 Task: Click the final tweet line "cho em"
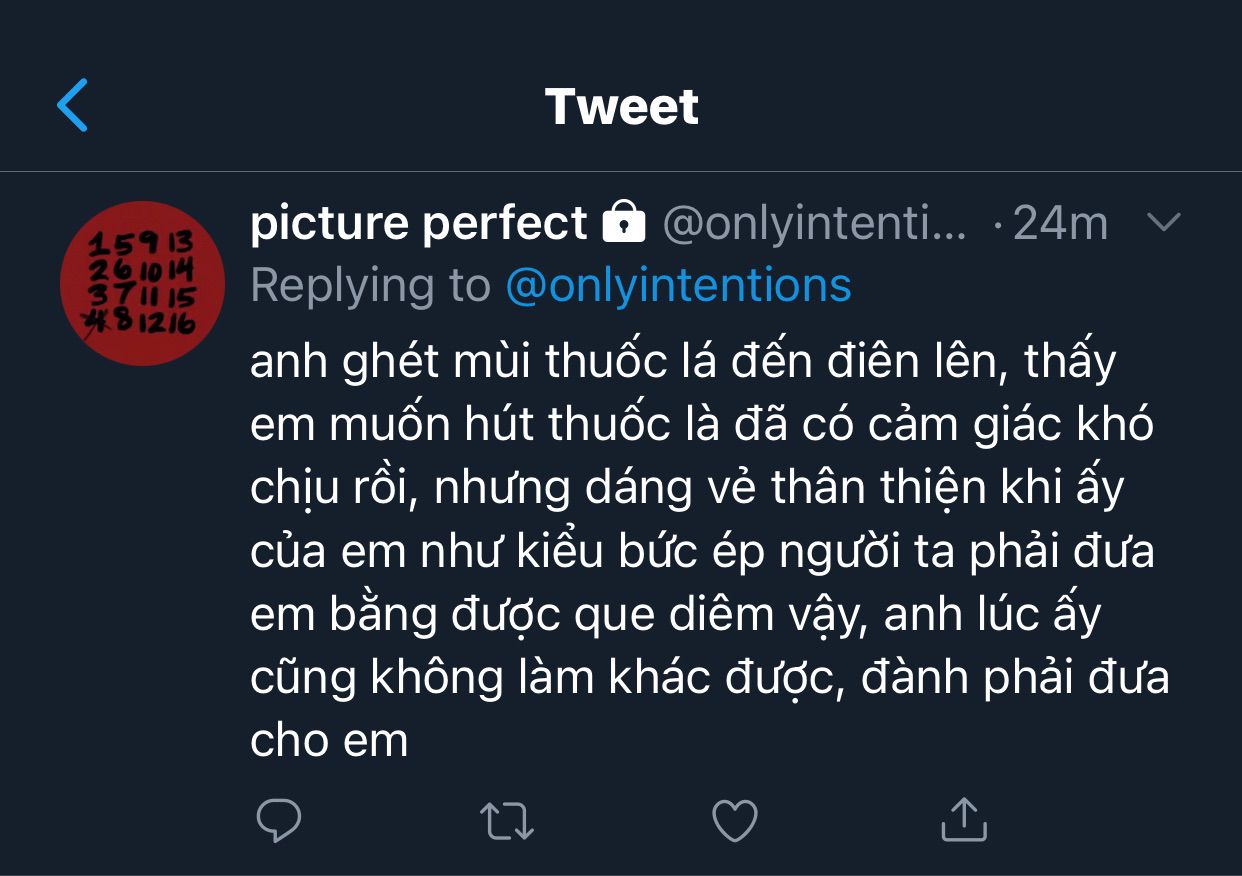329,740
